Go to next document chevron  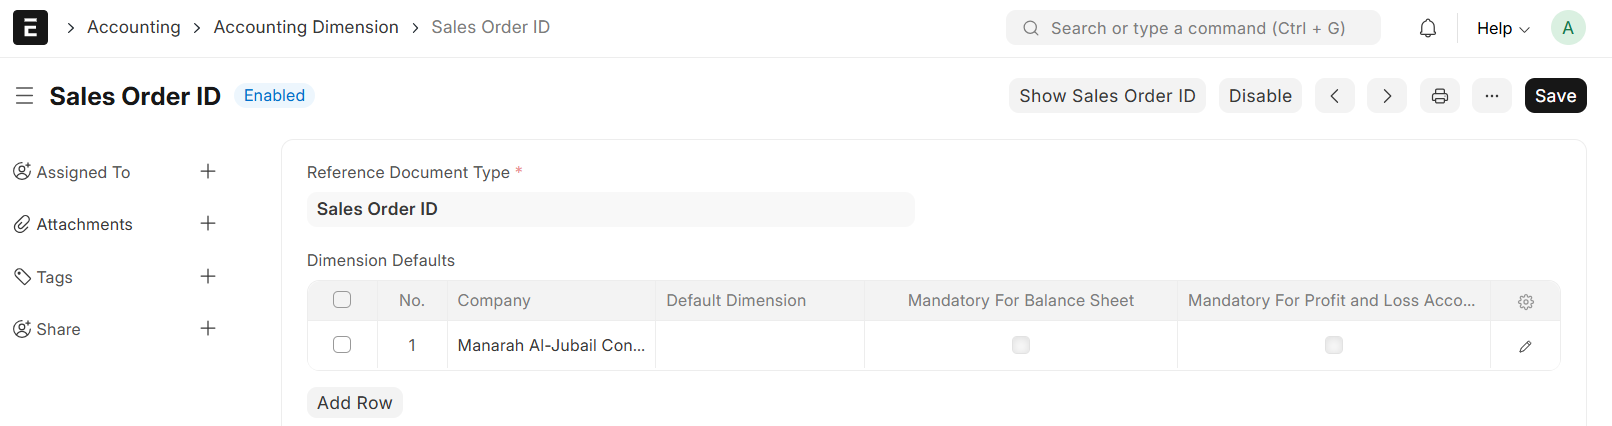(1387, 96)
